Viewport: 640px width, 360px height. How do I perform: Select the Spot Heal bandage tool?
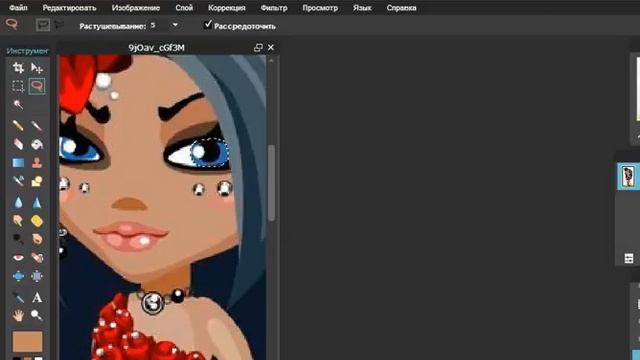coord(37,258)
